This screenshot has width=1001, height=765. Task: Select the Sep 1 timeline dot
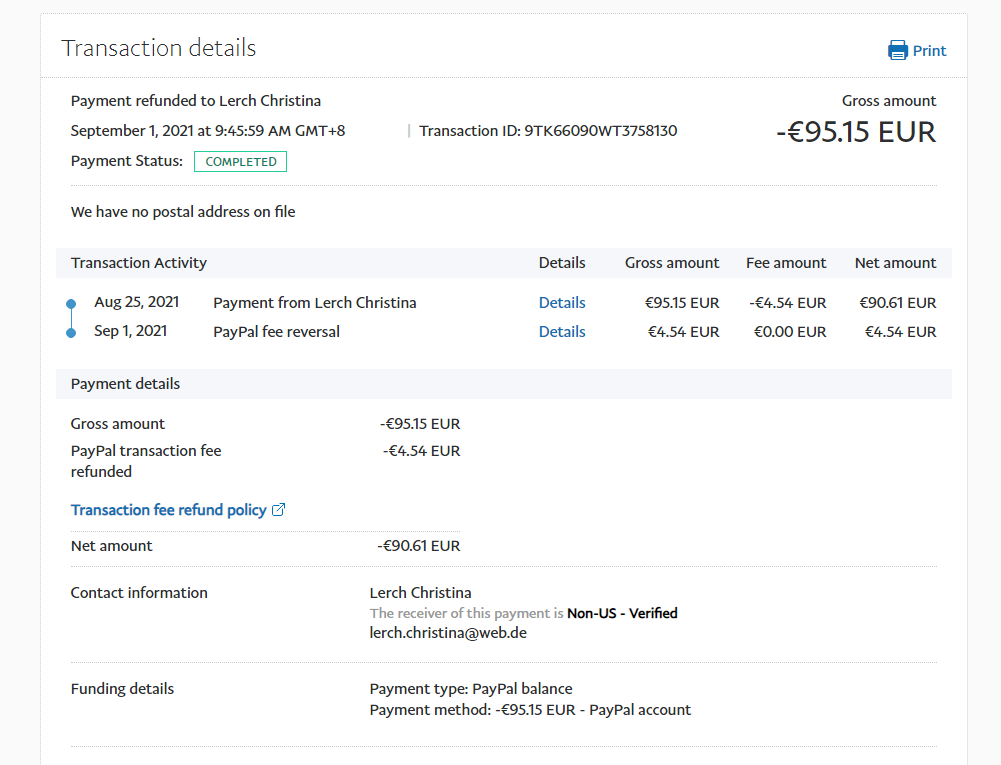coord(70,332)
